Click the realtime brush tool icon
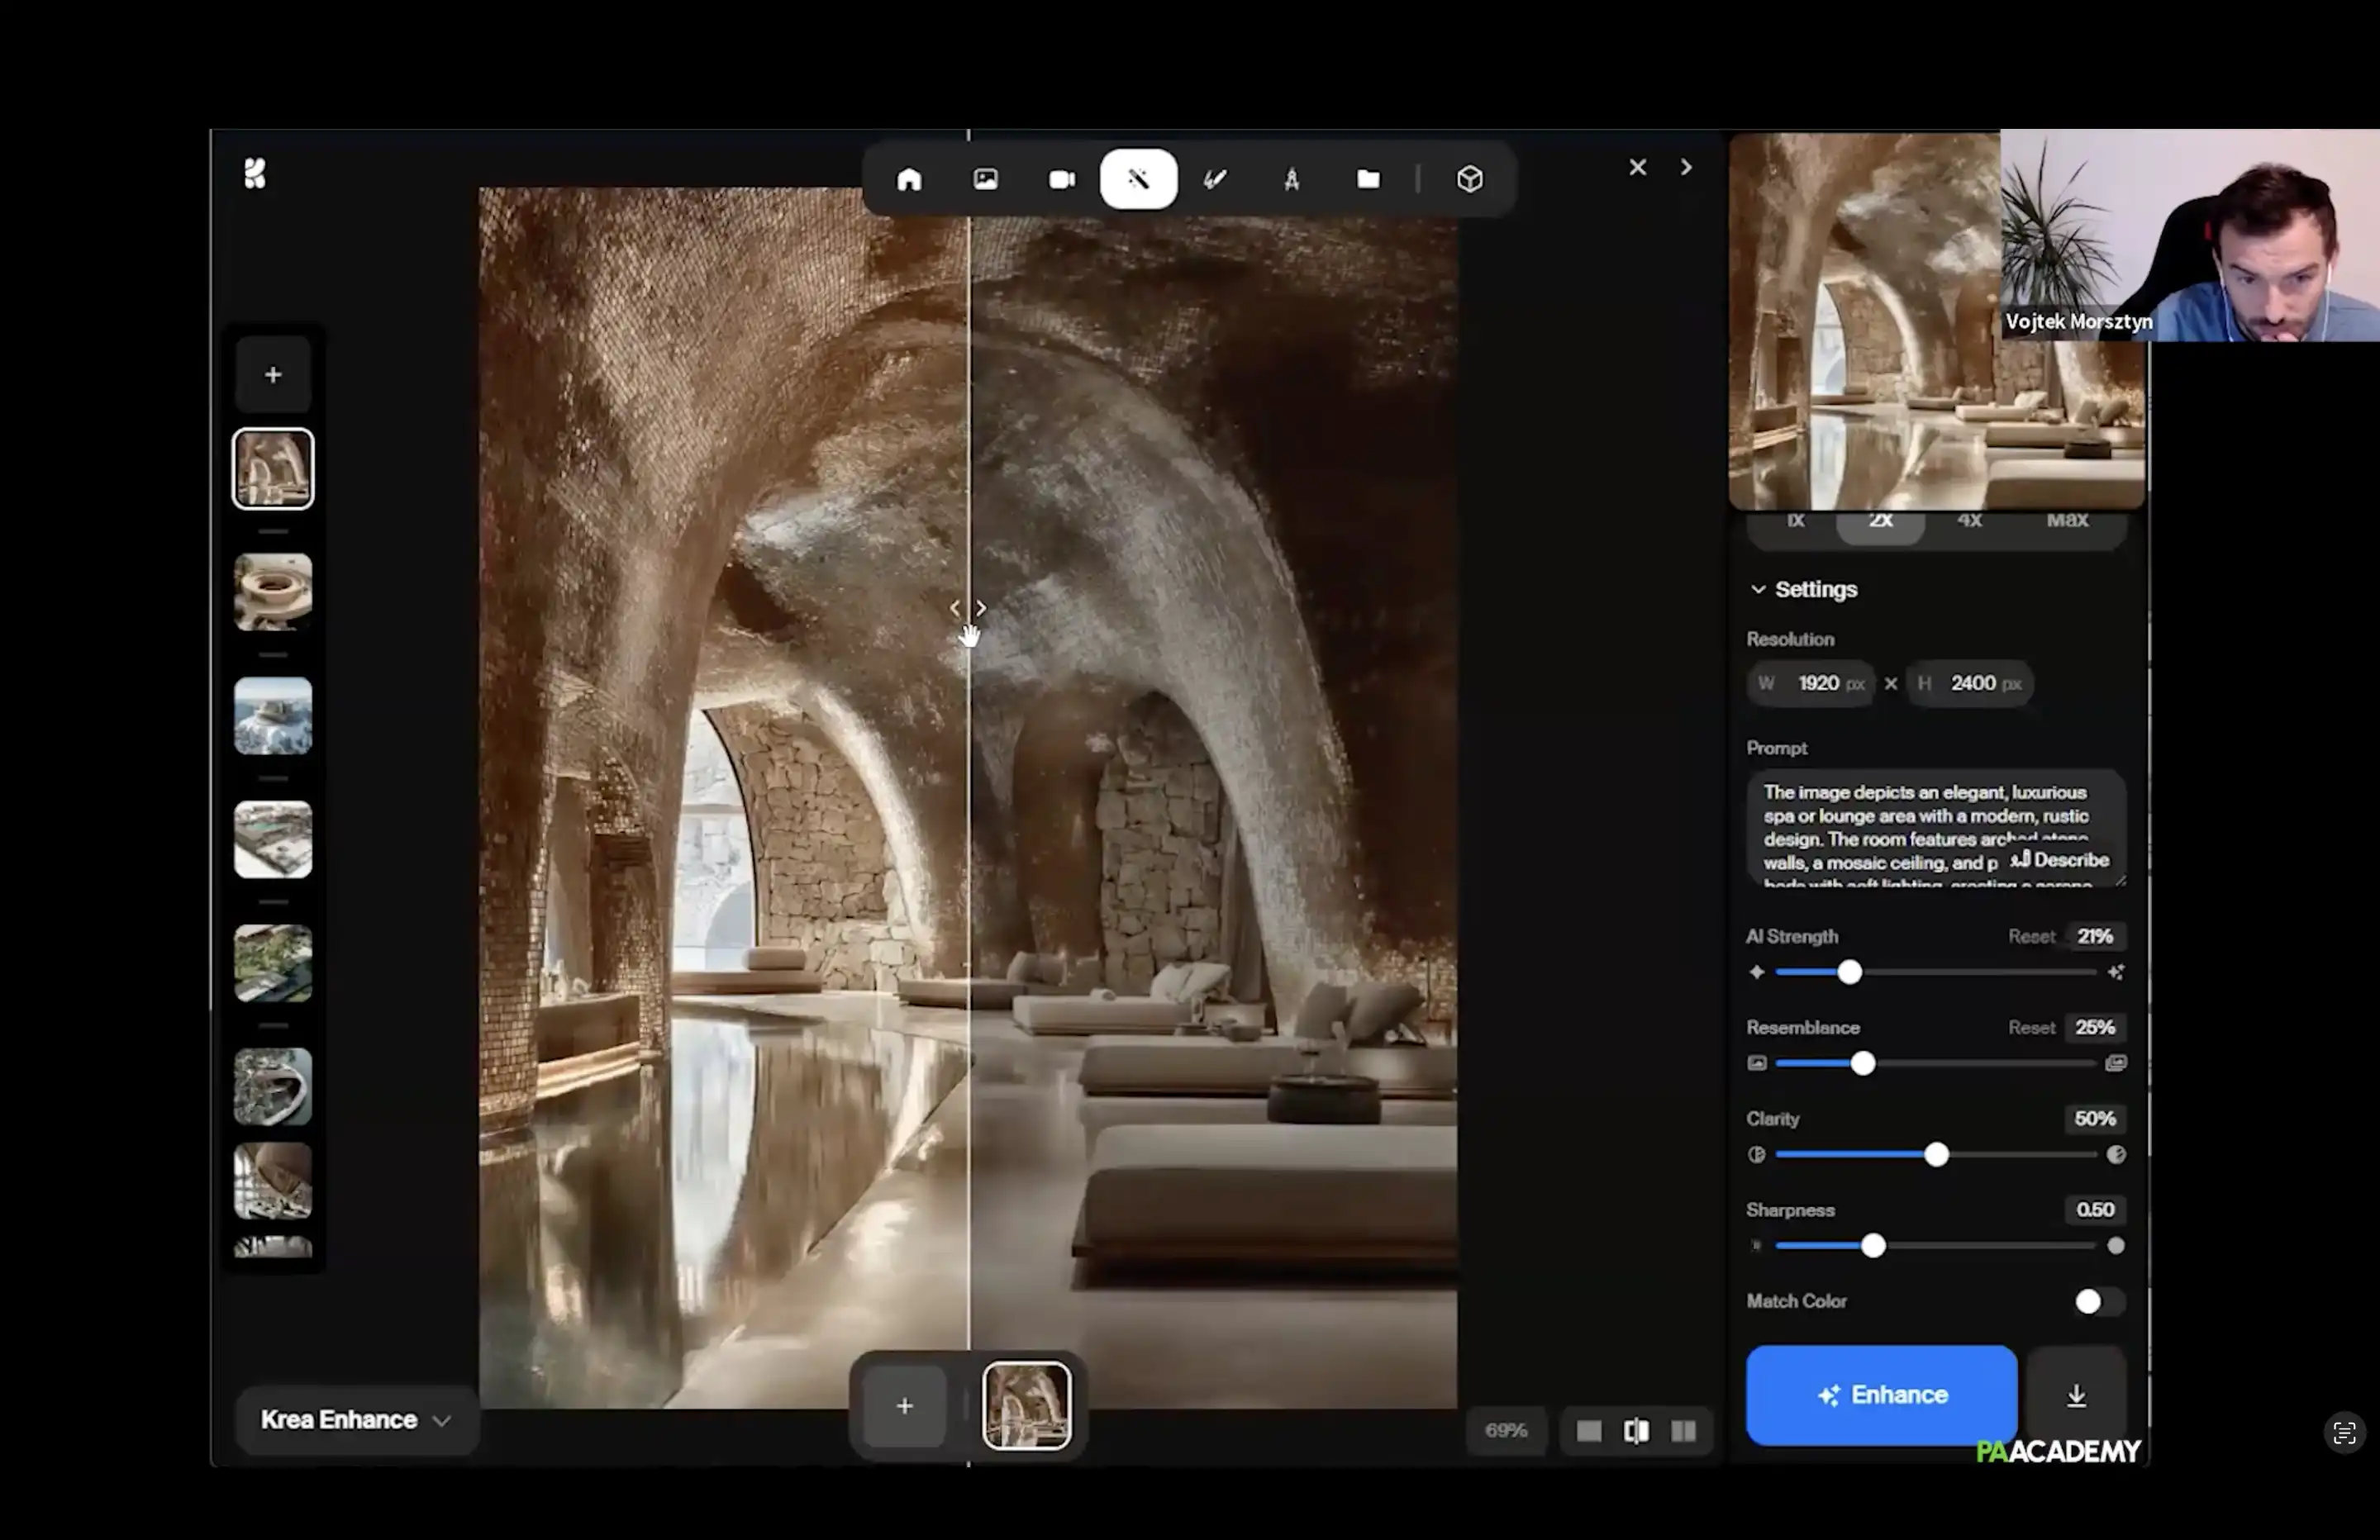Viewport: 2380px width, 1540px height. [1214, 179]
